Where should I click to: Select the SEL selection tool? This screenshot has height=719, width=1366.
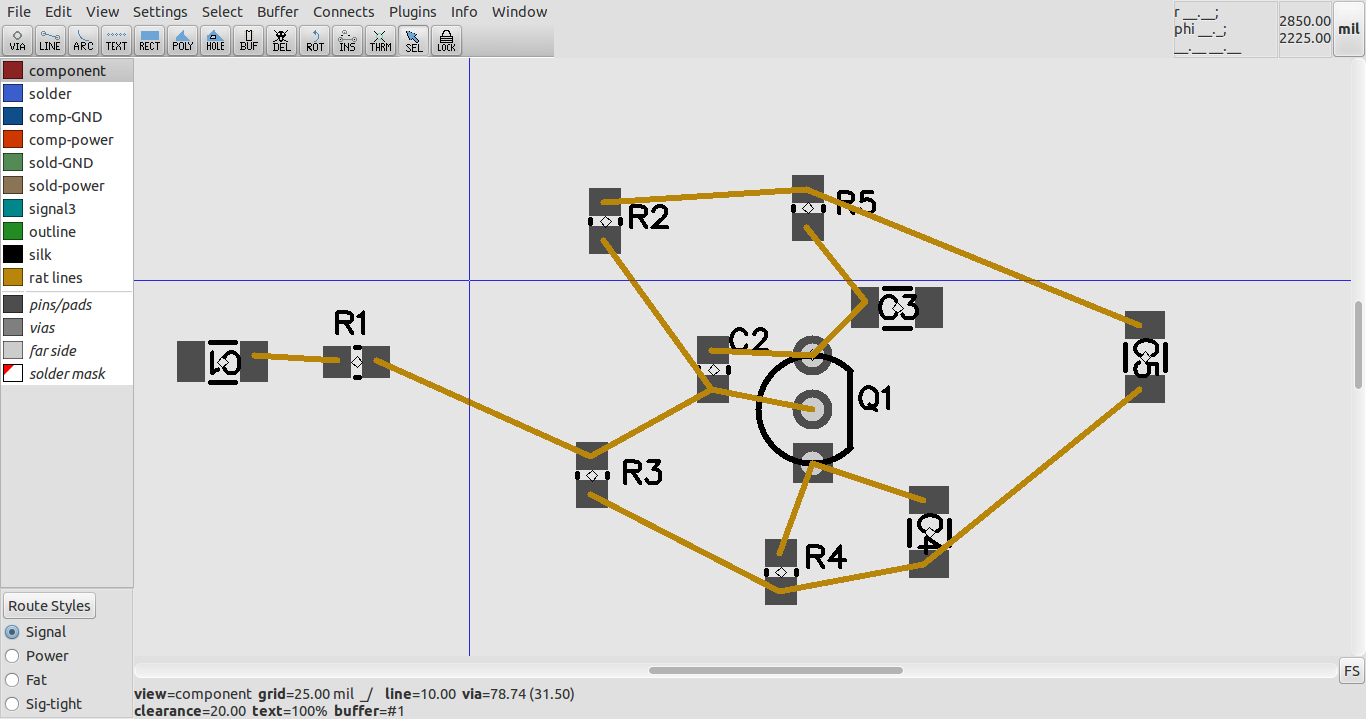[x=413, y=40]
